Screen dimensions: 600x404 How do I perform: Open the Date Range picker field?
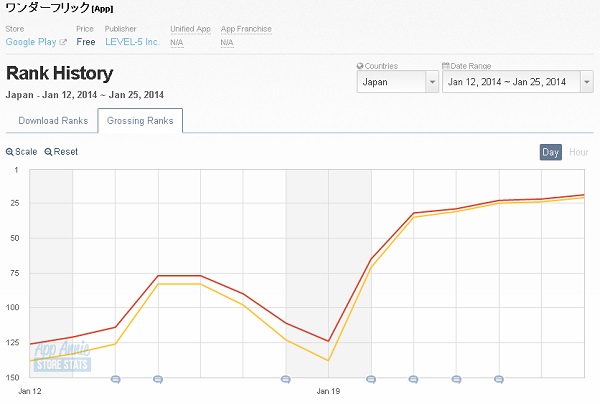coord(518,81)
